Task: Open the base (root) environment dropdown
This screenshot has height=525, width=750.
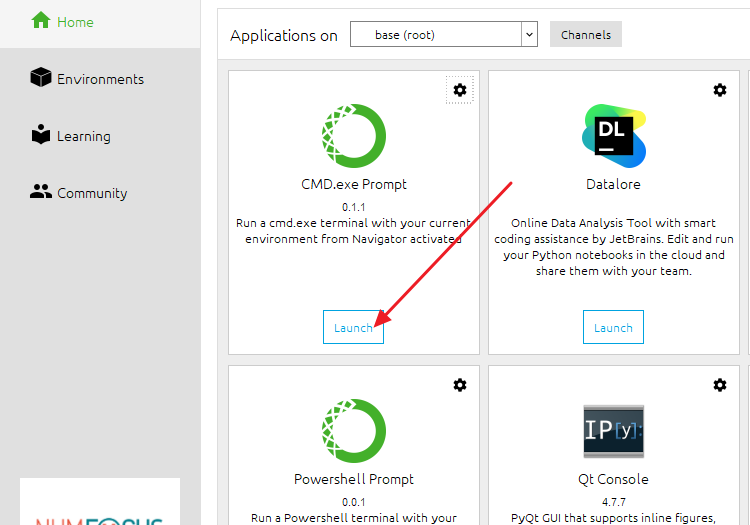Action: tap(443, 34)
